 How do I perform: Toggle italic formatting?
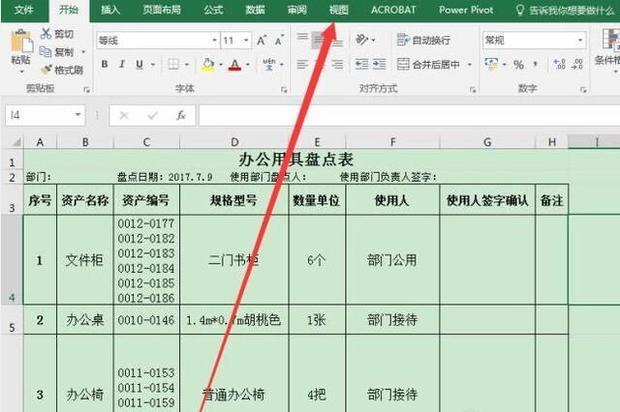pyautogui.click(x=122, y=64)
